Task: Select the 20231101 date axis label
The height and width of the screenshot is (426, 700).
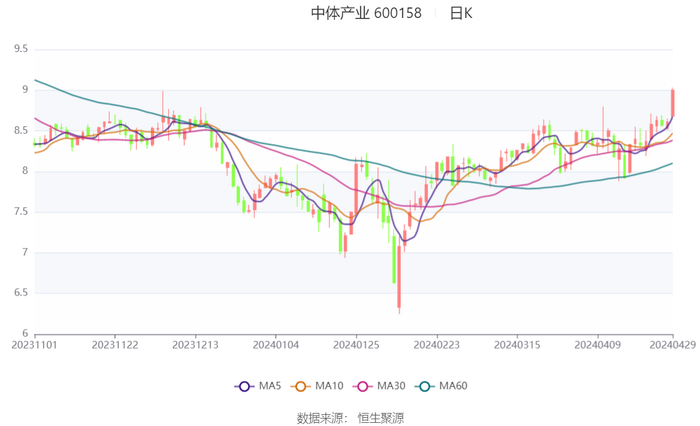Action: (35, 345)
